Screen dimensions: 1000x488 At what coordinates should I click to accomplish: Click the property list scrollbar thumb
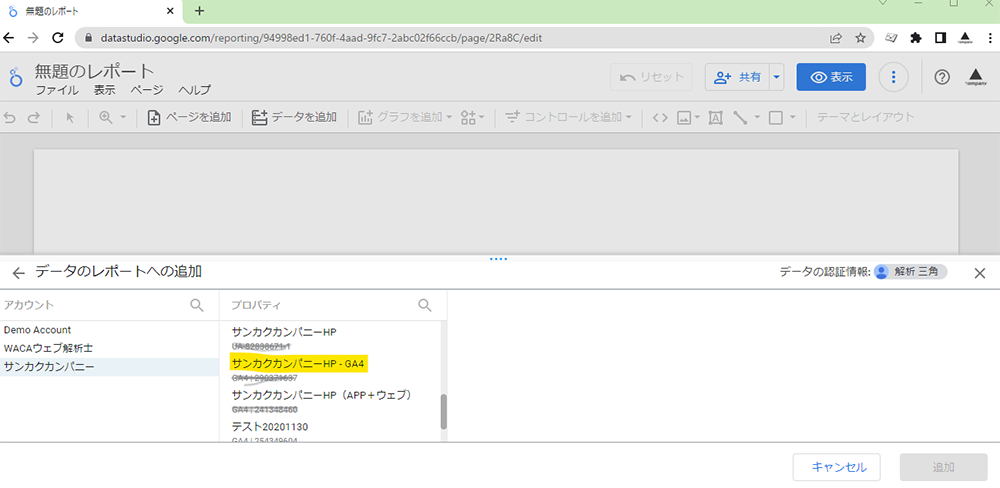pyautogui.click(x=444, y=411)
